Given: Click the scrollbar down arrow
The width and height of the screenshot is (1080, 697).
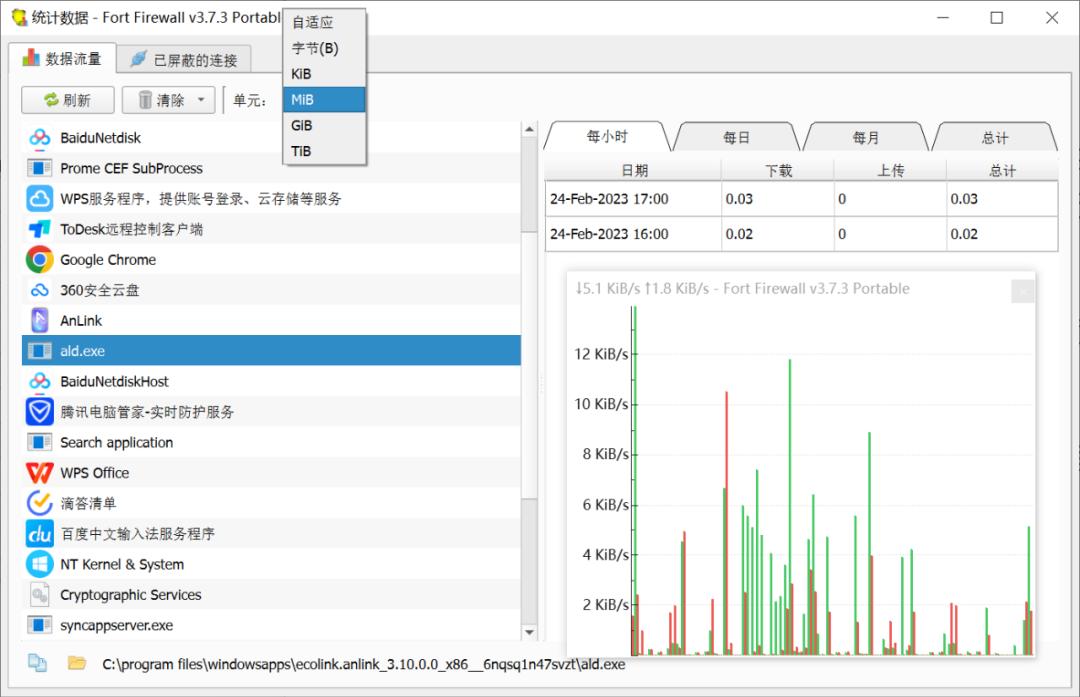Looking at the screenshot, I should (530, 631).
